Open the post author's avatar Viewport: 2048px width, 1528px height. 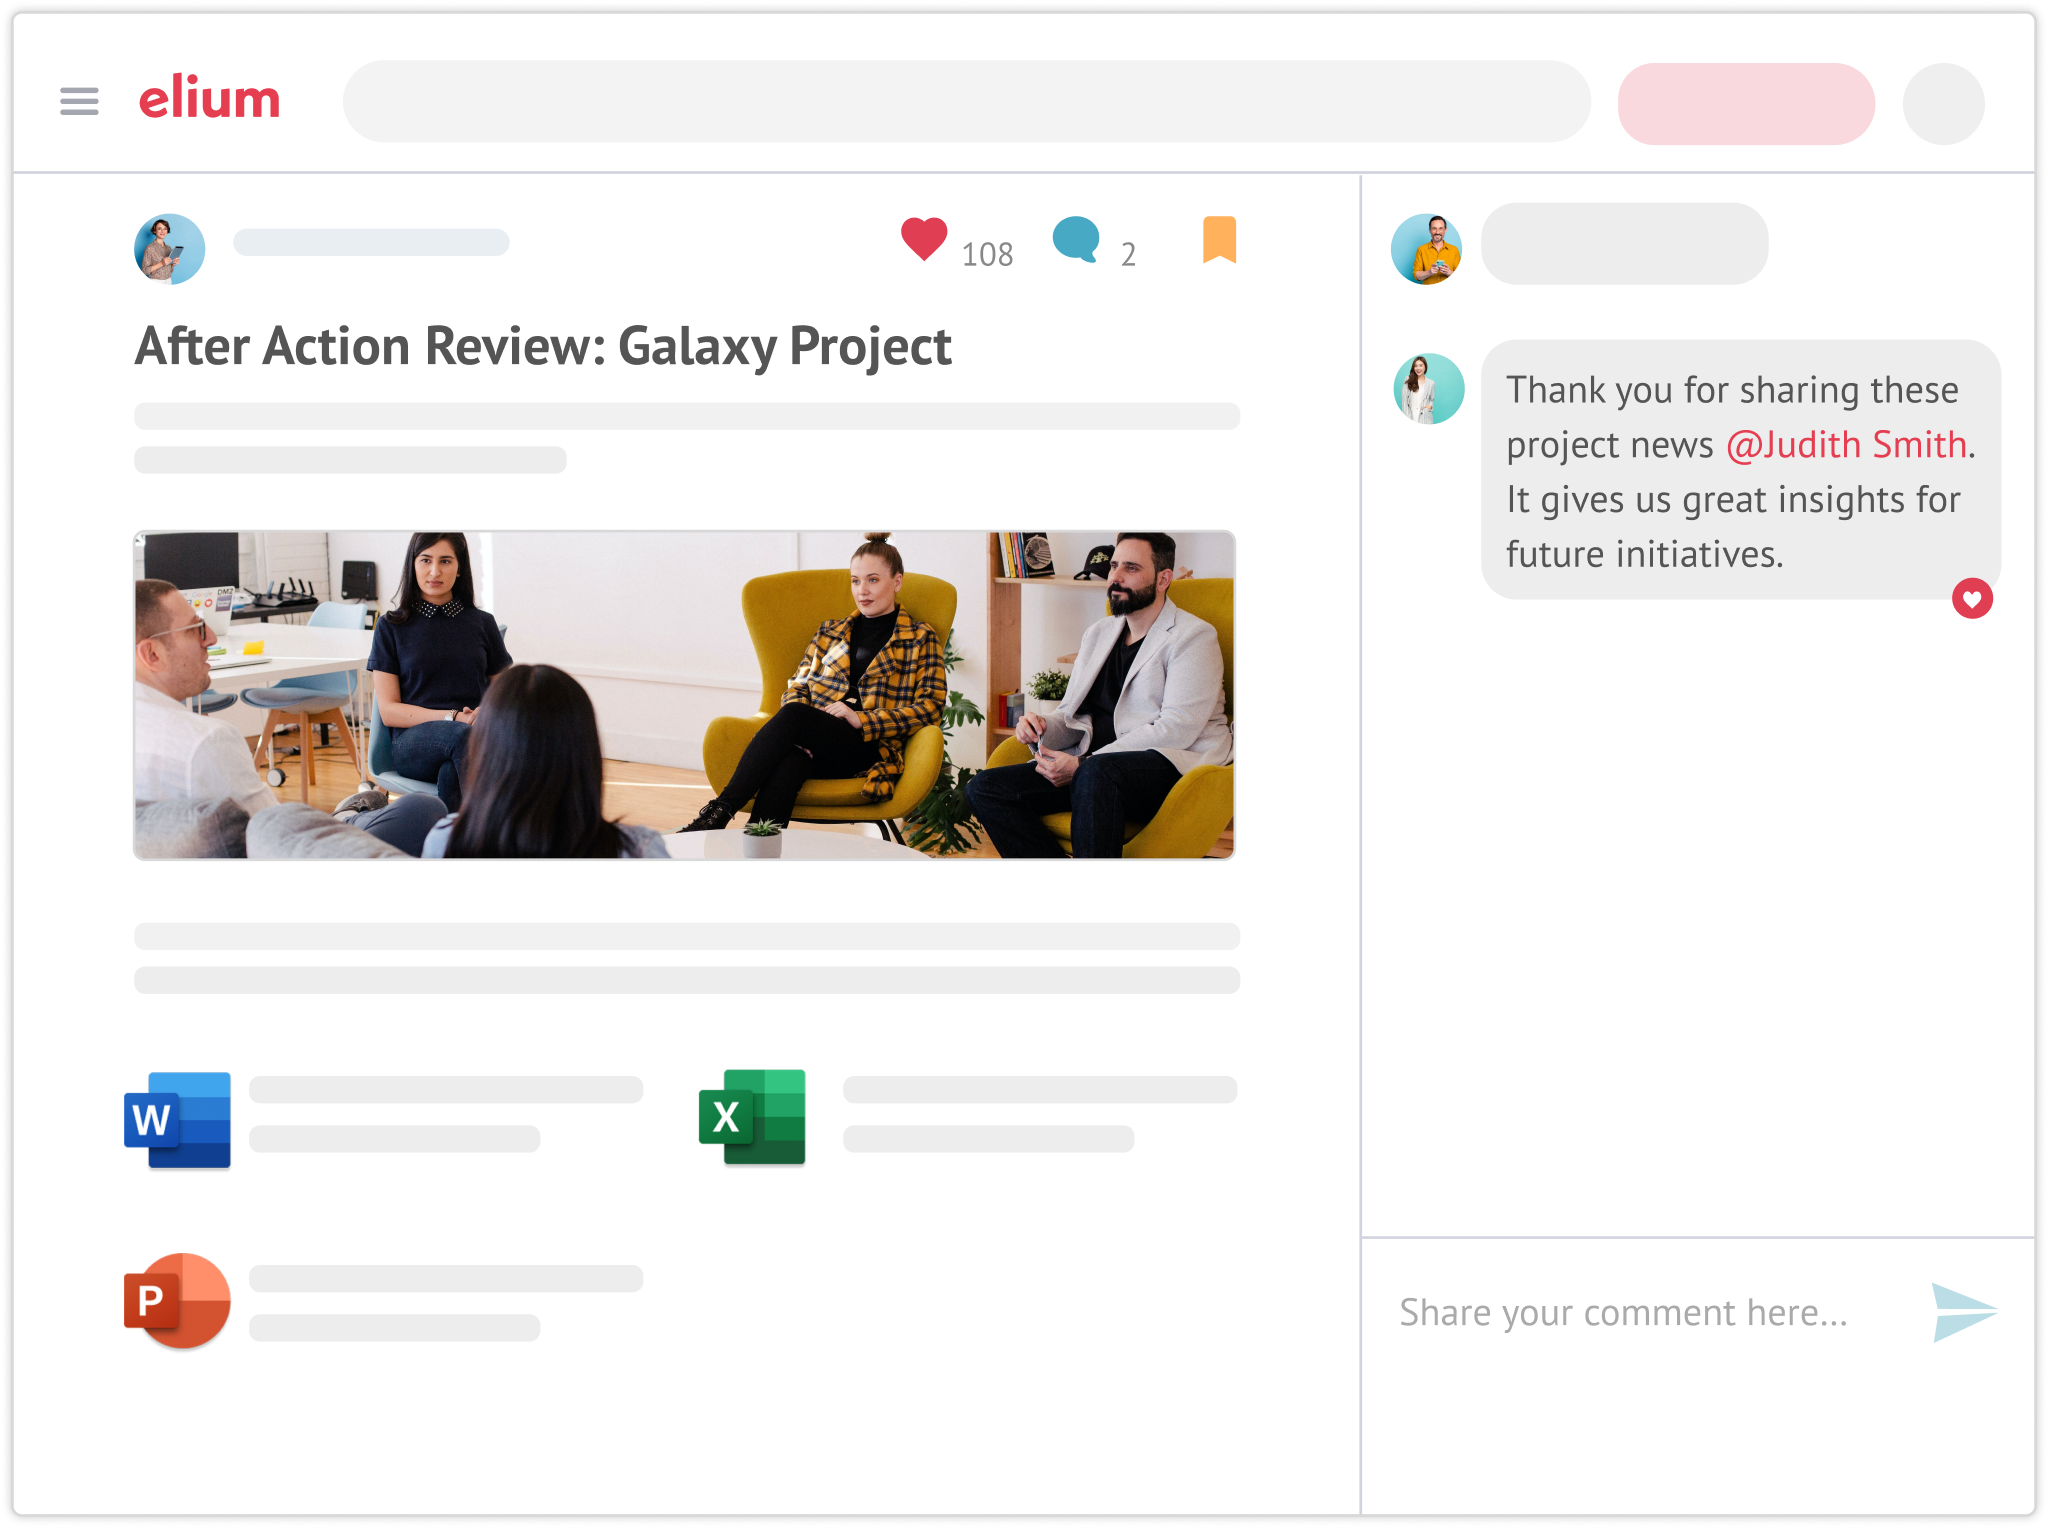(x=170, y=249)
